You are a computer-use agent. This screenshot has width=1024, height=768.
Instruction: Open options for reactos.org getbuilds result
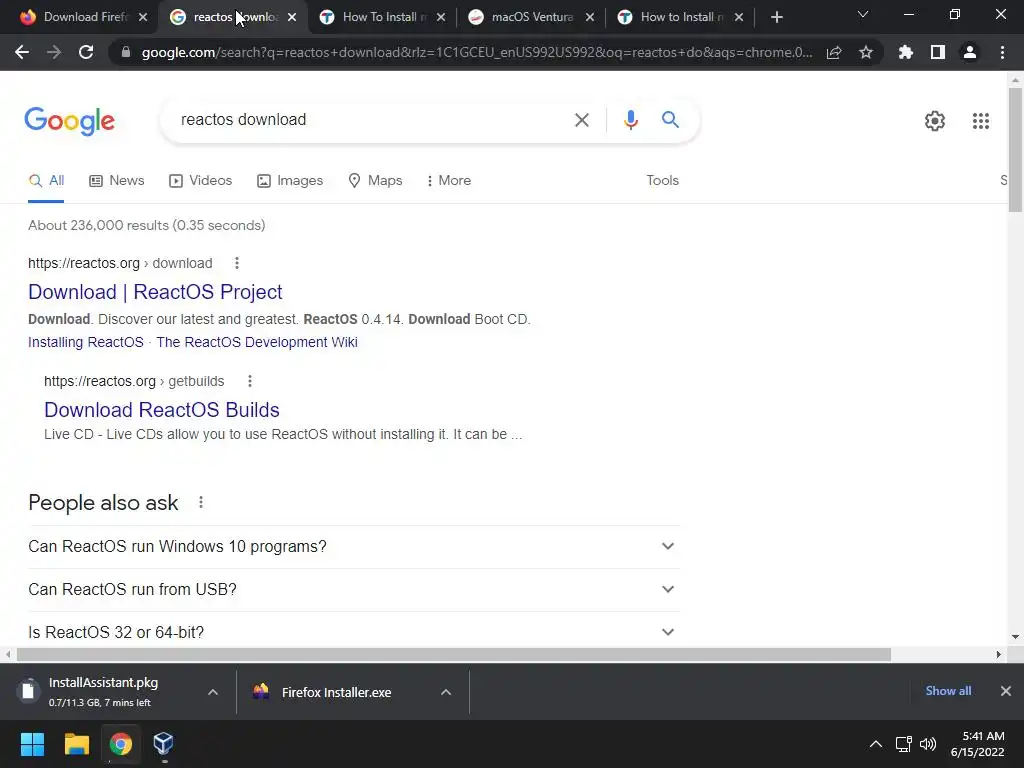click(x=249, y=381)
